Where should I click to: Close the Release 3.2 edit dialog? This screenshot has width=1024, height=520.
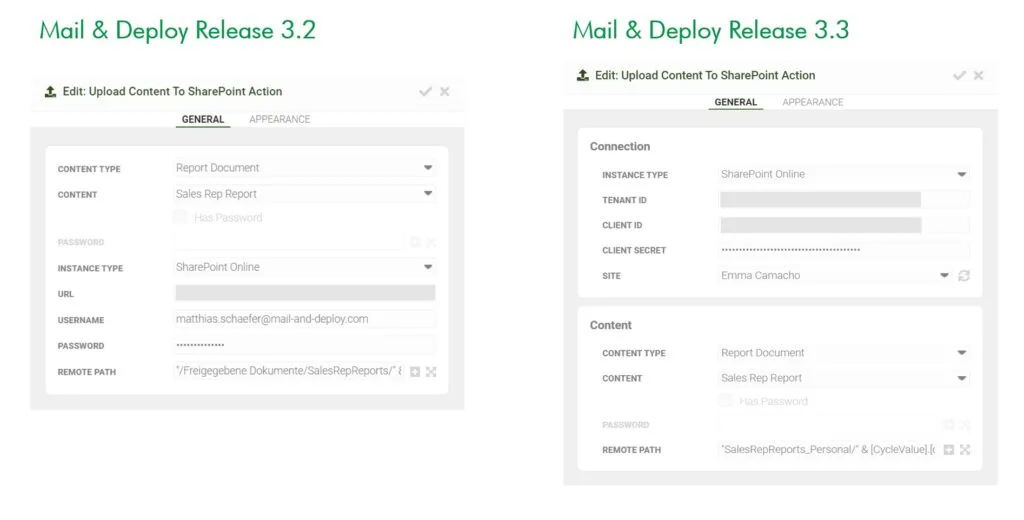[x=445, y=91]
